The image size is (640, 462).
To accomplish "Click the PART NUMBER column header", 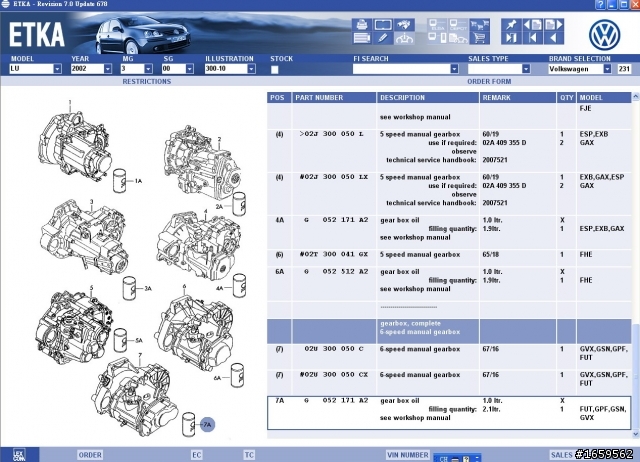I will coord(334,98).
